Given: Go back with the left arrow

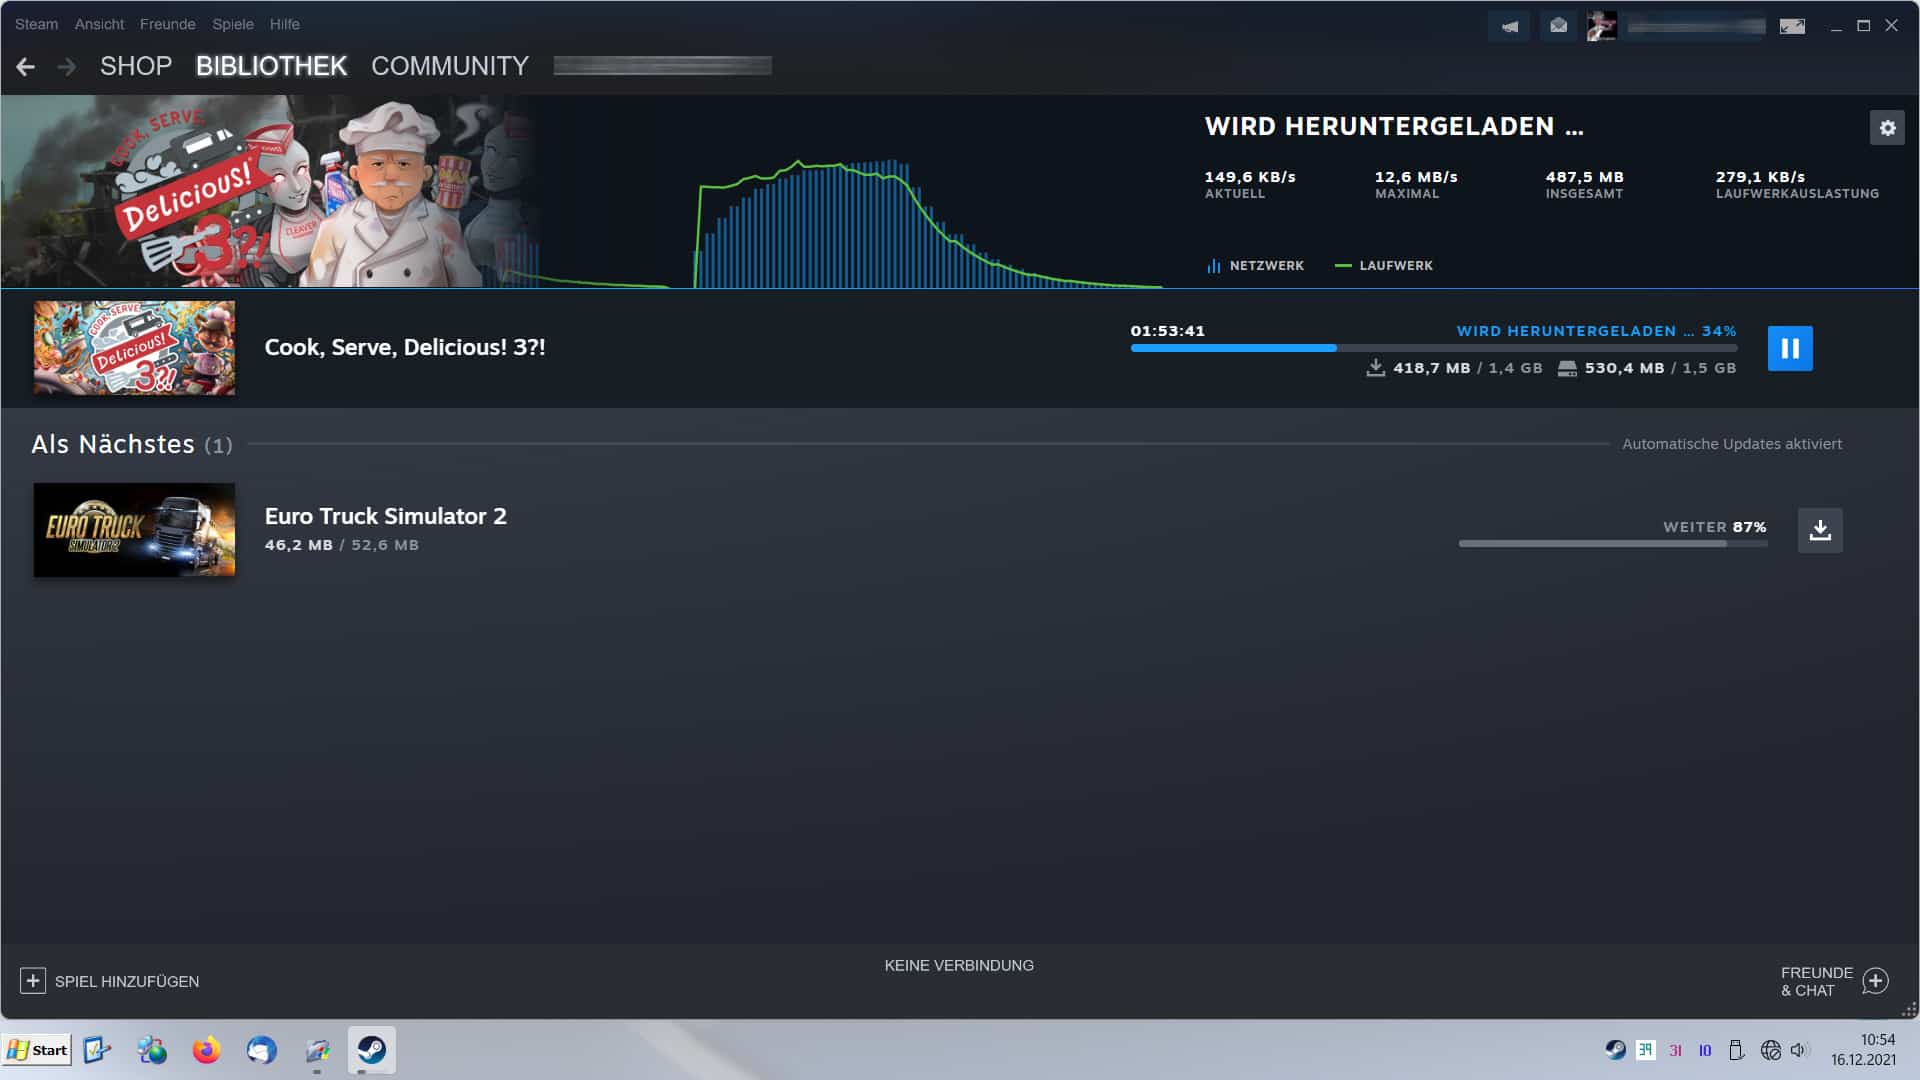Looking at the screenshot, I should click(x=26, y=66).
